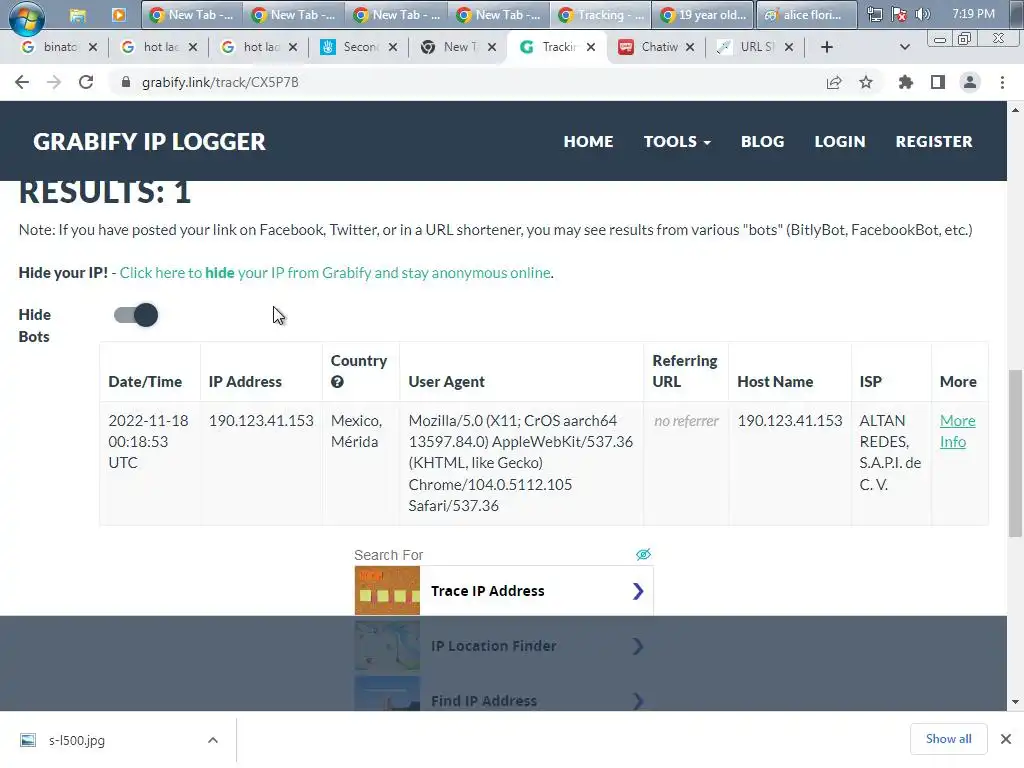Click the page vertical scrollbar thumb

[x=1015, y=453]
